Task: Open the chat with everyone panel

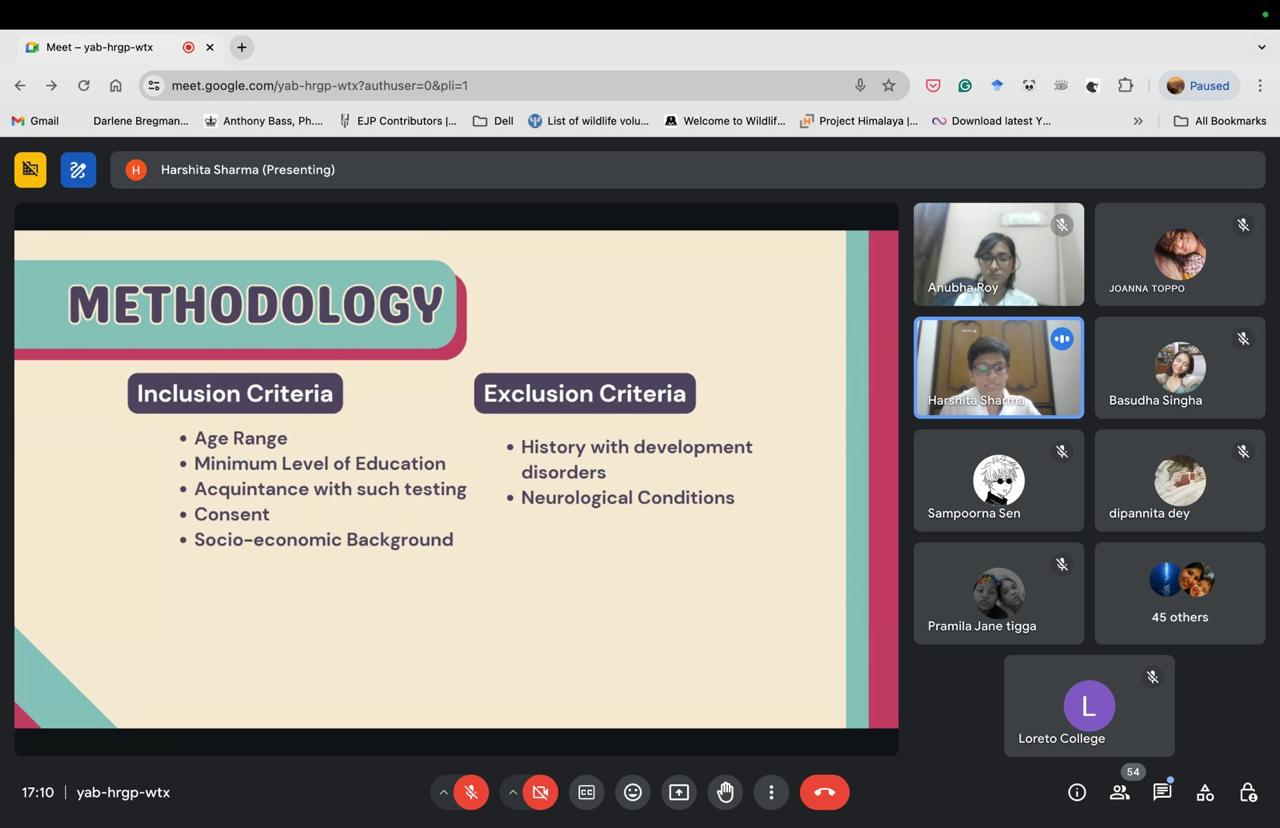Action: coord(1162,792)
